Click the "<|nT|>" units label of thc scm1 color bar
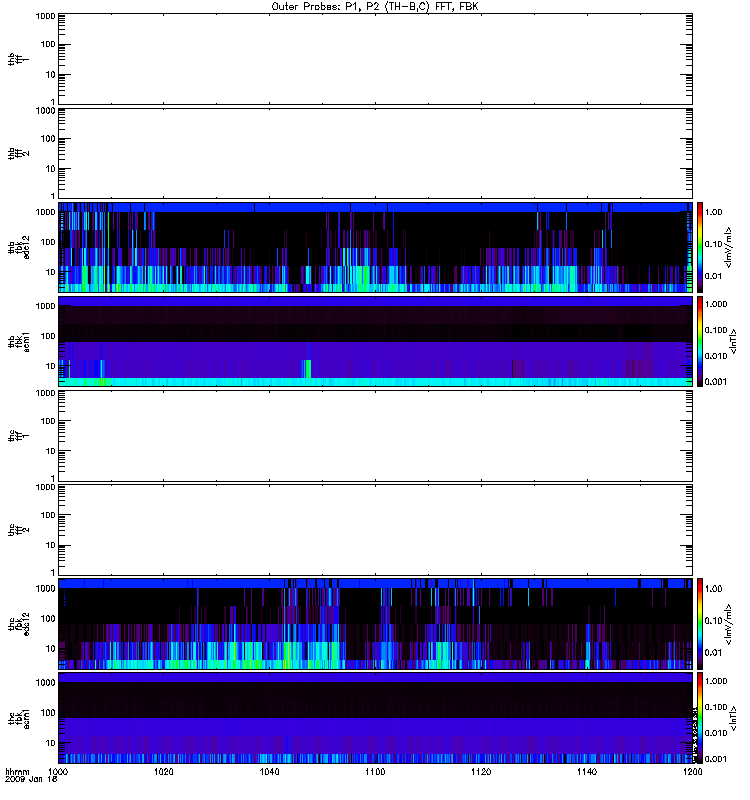The image size is (750, 800). coord(733,718)
